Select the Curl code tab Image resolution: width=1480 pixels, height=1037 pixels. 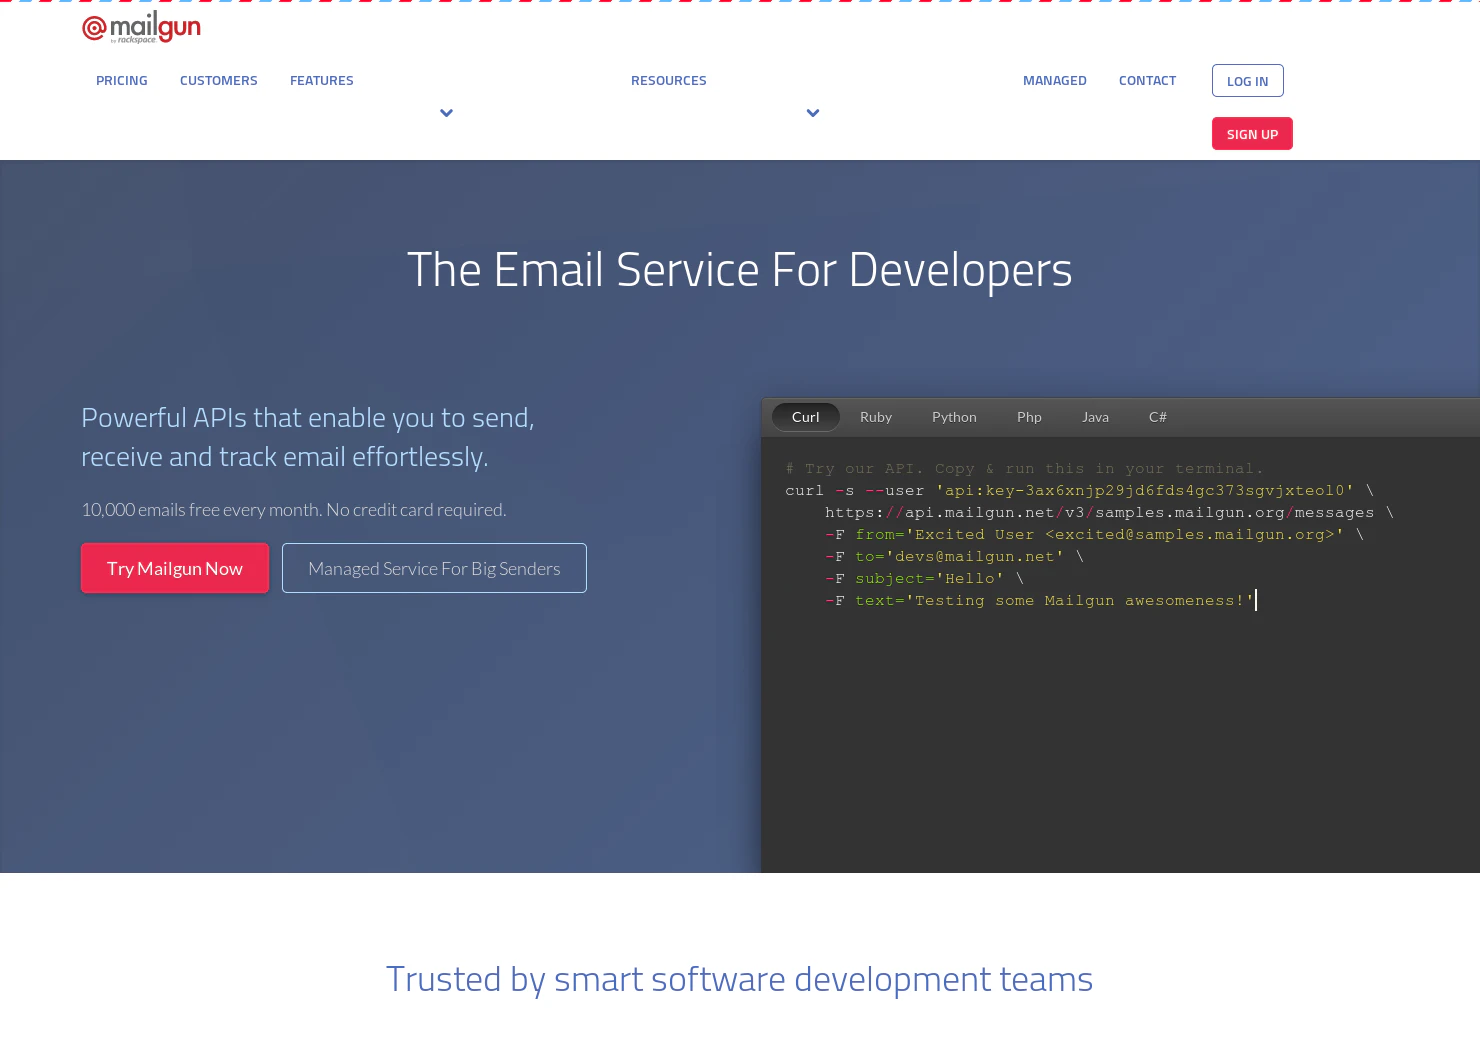[806, 417]
